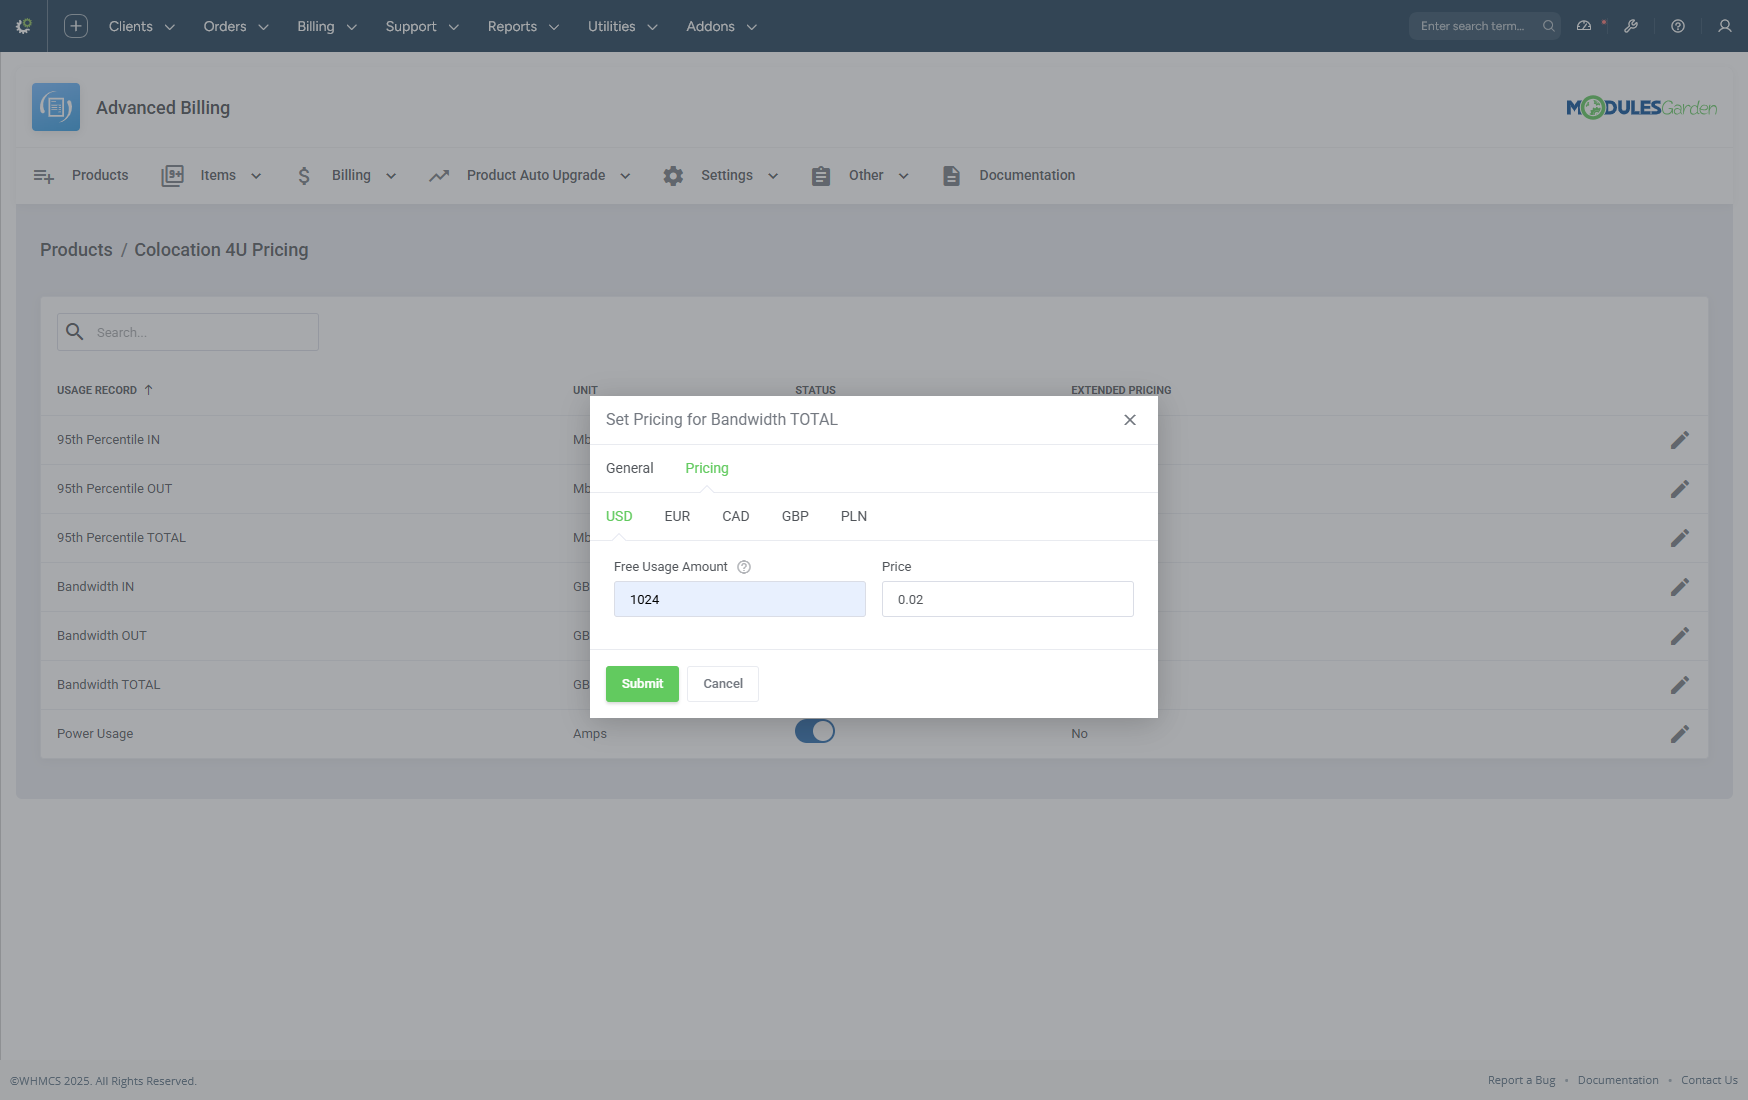Select the CAD currency tab

tap(736, 516)
